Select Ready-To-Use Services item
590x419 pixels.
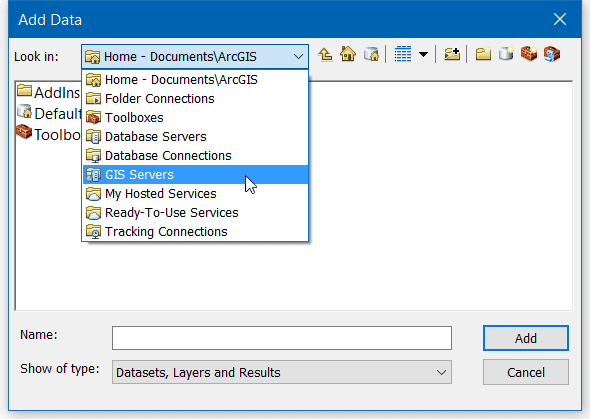[195, 213]
